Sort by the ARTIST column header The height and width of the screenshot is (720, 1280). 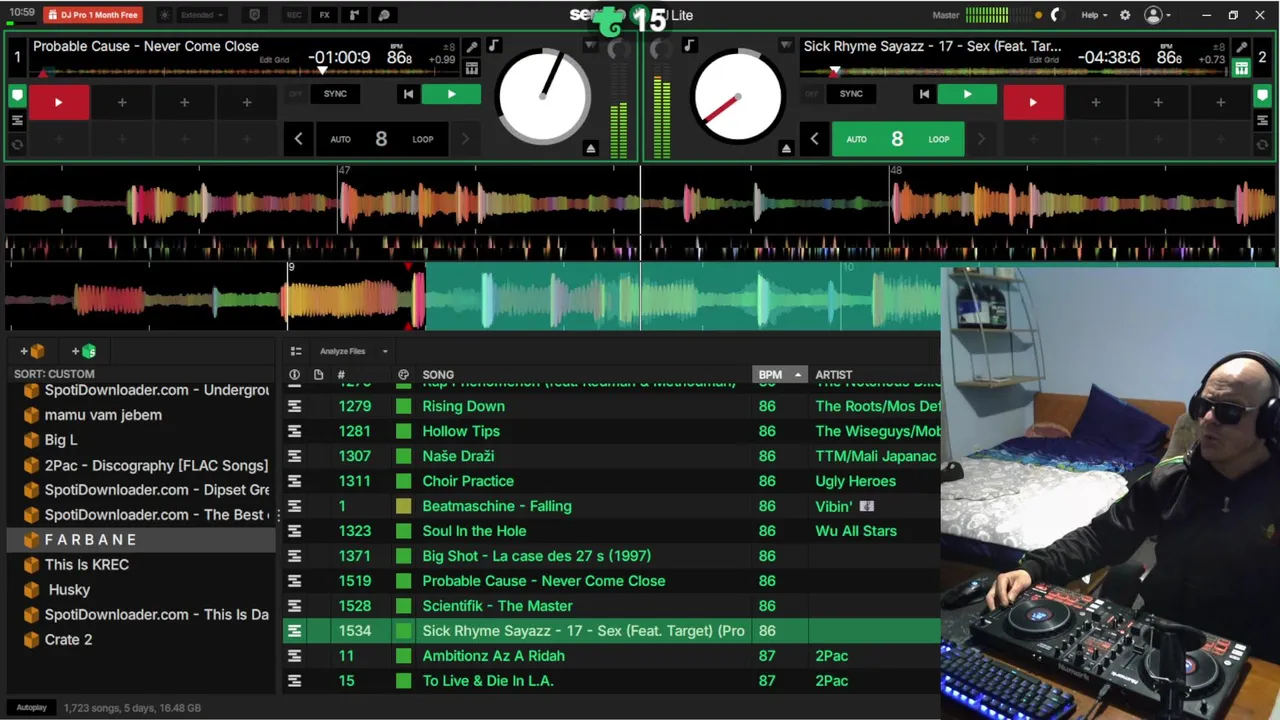[834, 375]
